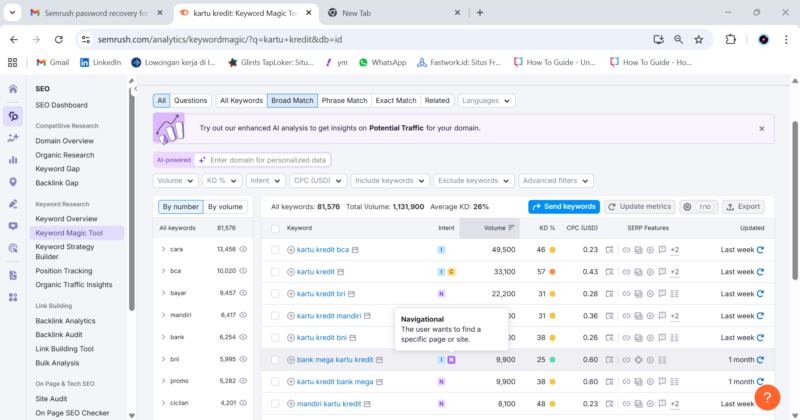Screen dimensions: 800x420
Task: Add kartu kredit bca to keyword list
Action: coord(291,250)
